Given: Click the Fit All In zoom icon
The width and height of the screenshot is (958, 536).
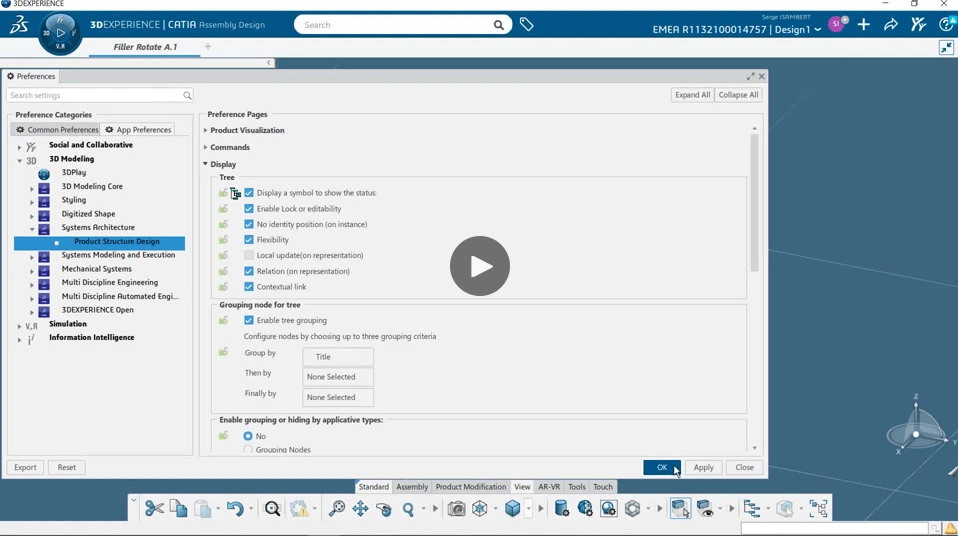Looking at the screenshot, I should click(x=337, y=508).
